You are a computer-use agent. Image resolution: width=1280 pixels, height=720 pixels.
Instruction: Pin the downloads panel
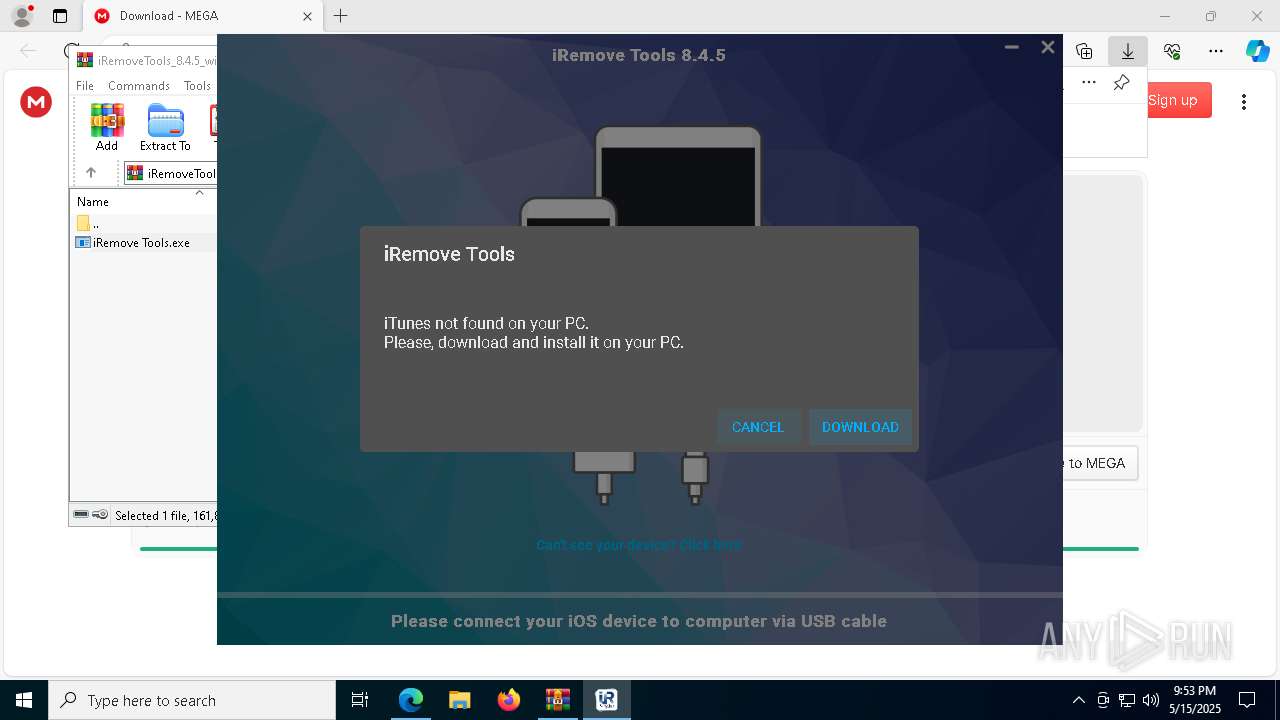click(x=1121, y=82)
